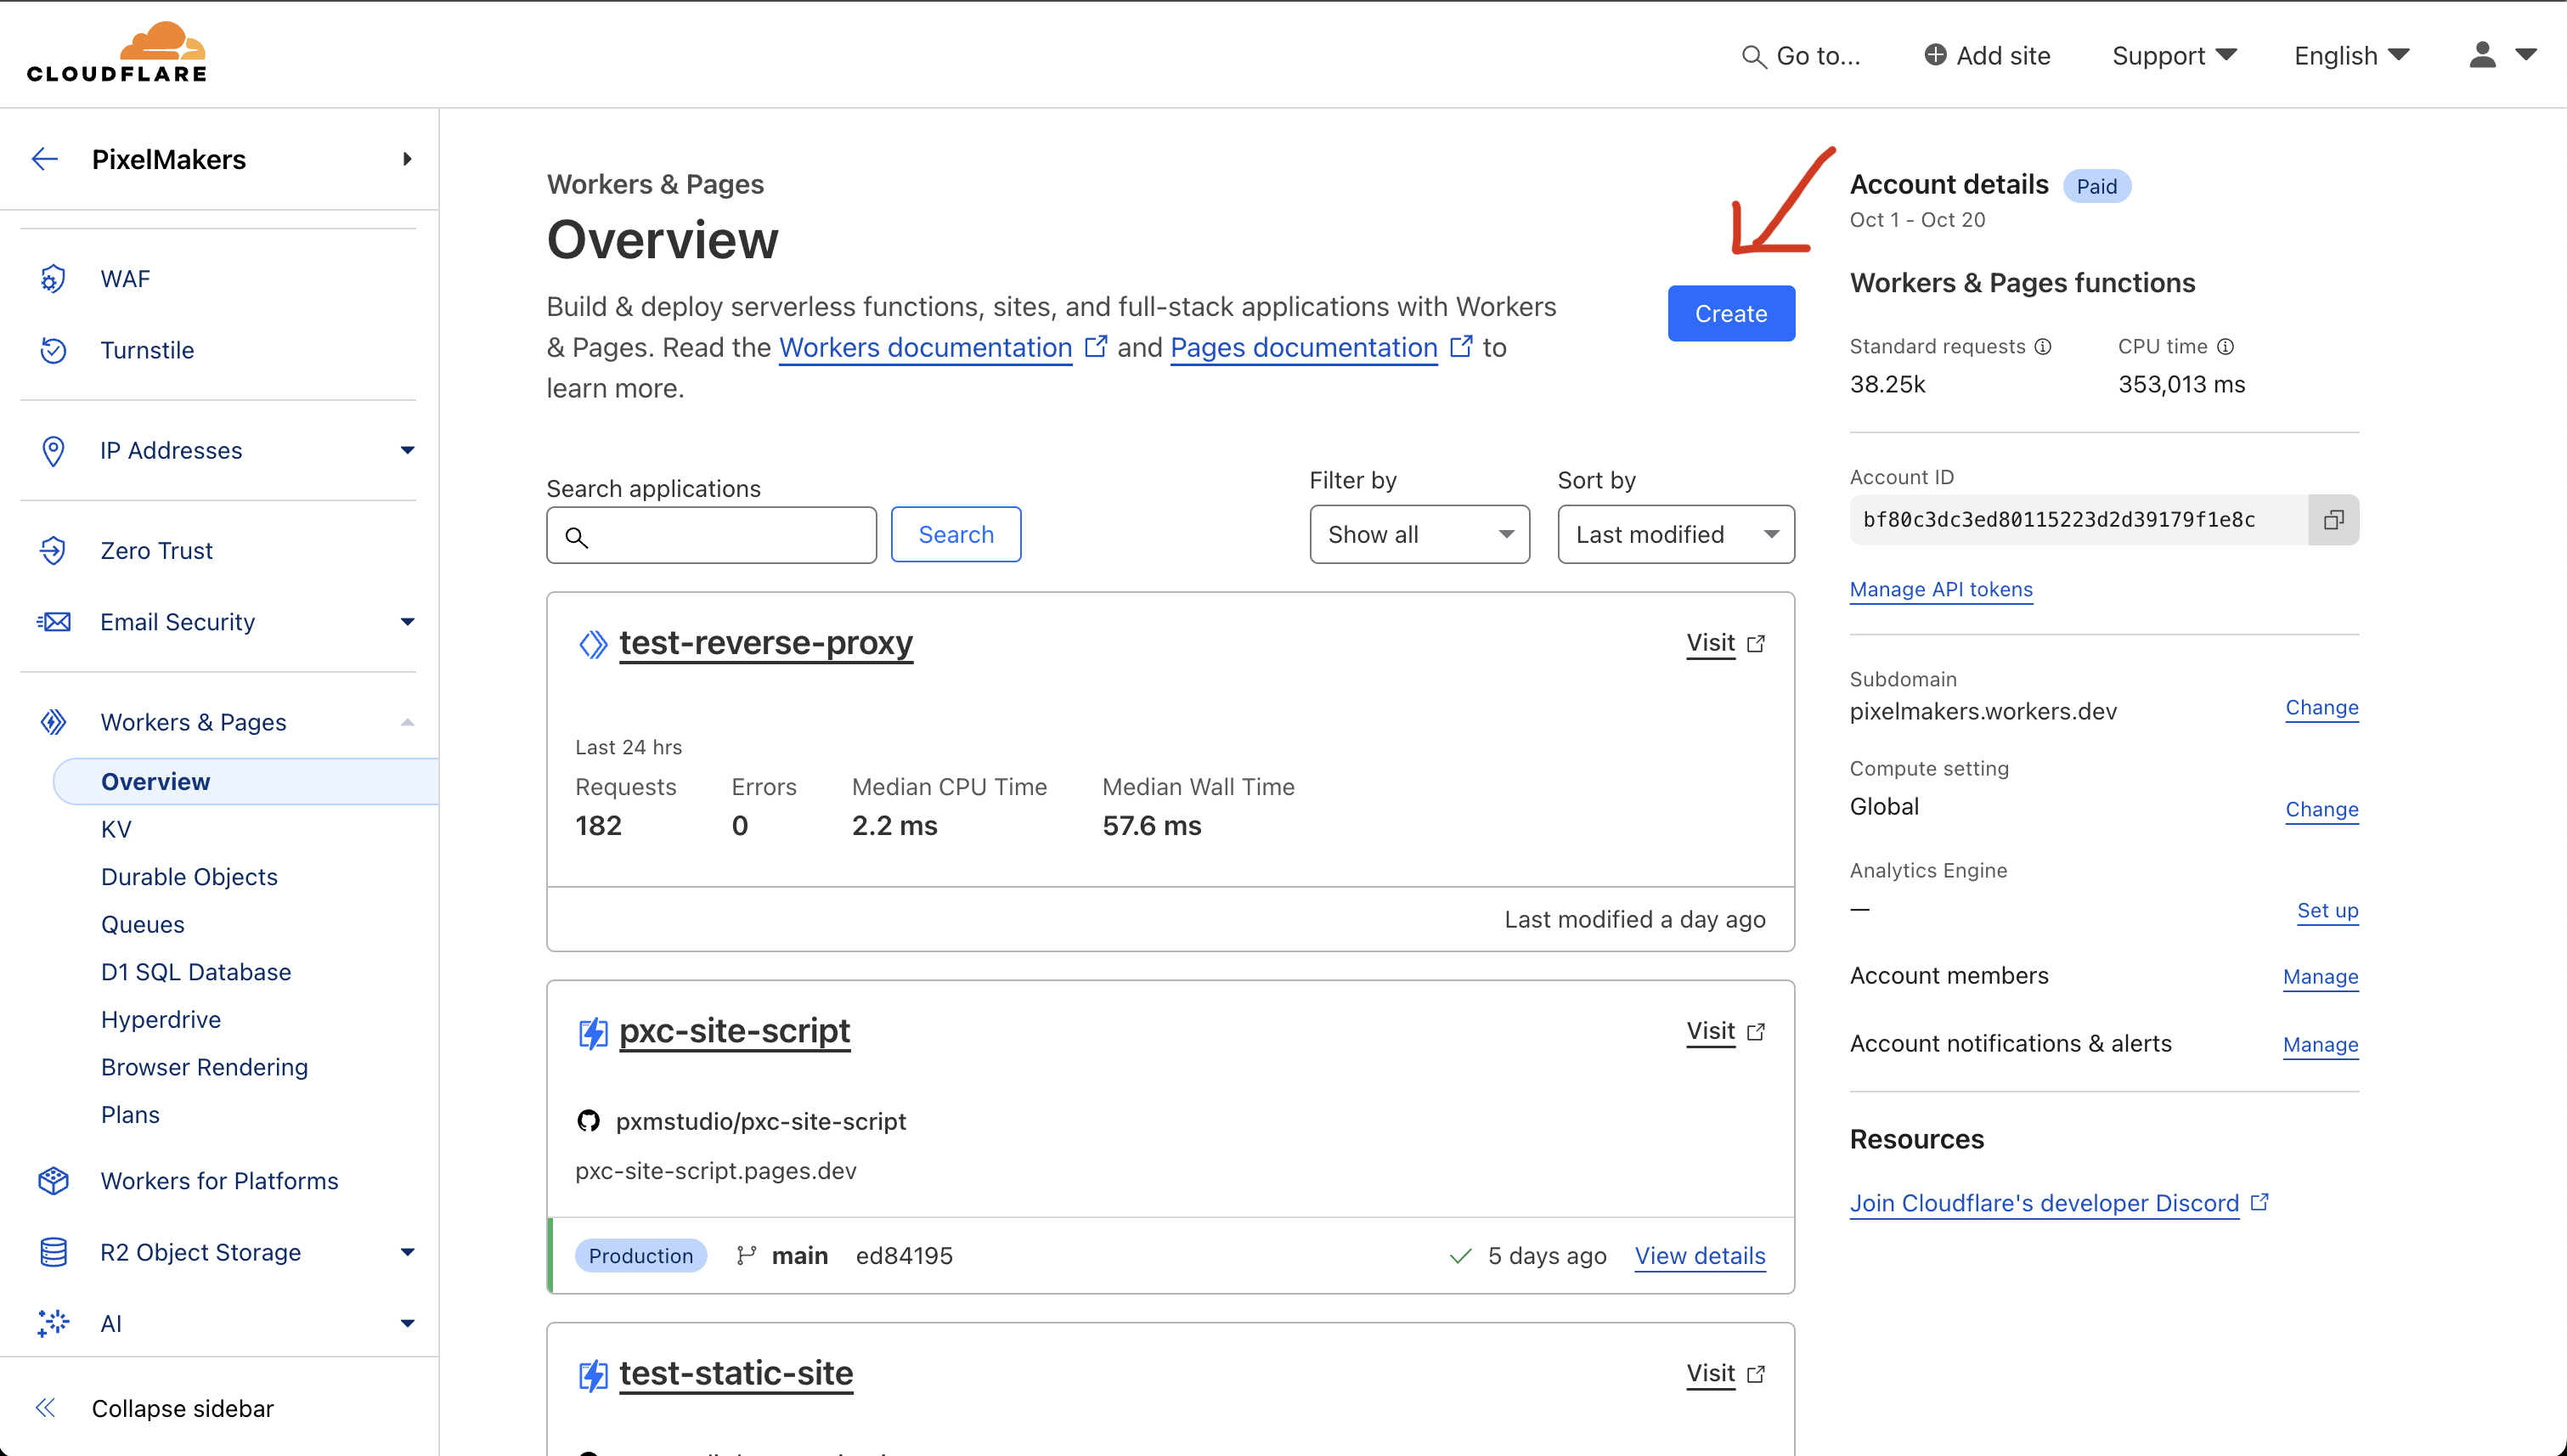Expand the PixelMakers account switcher arrow

(x=407, y=159)
